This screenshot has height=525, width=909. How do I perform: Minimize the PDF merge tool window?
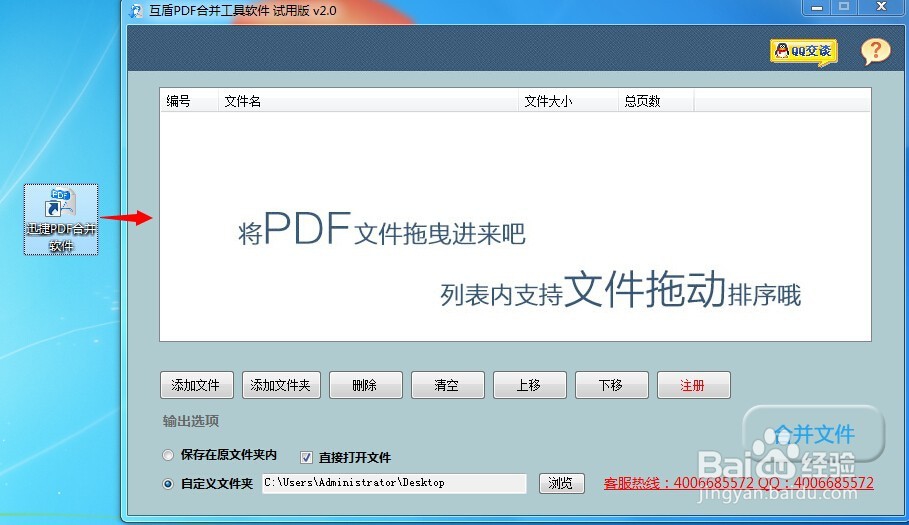pos(817,8)
